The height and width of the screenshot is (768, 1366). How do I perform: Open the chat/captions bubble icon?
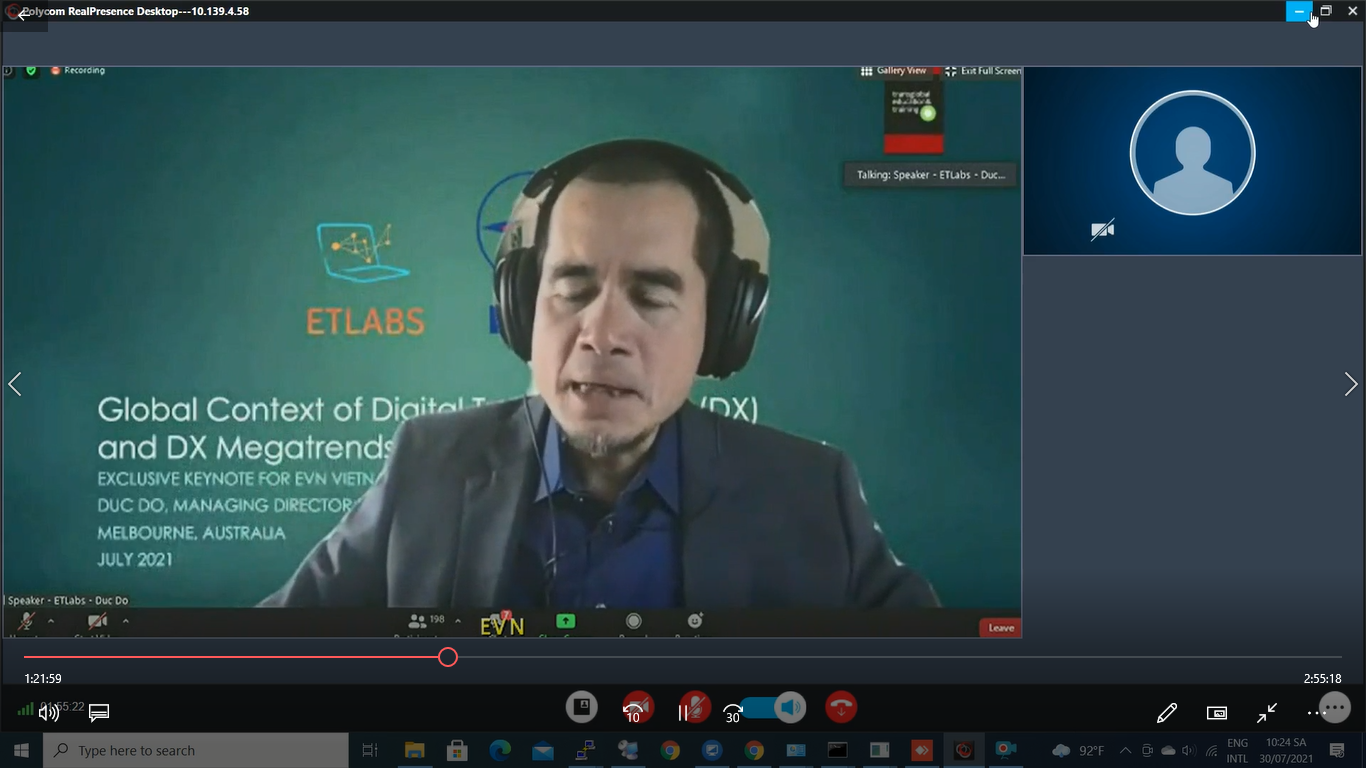pos(99,713)
